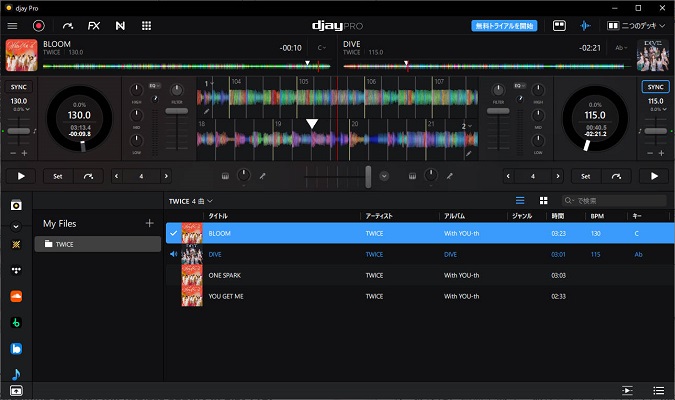675x400 pixels.
Task: Open the hamburger main menu
Action: pyautogui.click(x=12, y=26)
